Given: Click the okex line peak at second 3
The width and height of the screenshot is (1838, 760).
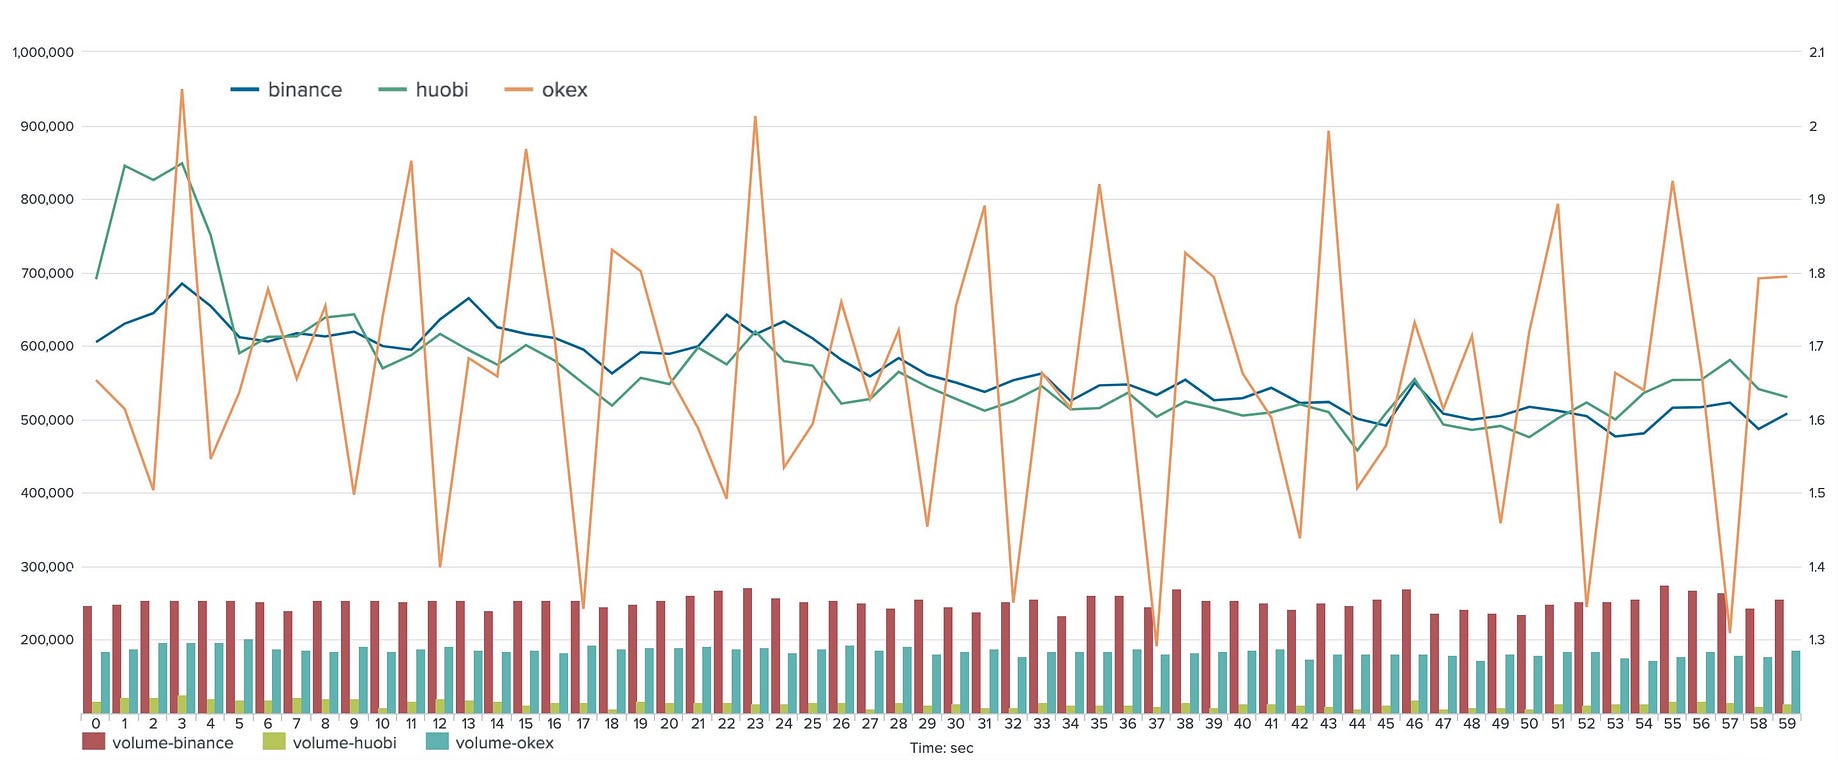Looking at the screenshot, I should point(181,90).
